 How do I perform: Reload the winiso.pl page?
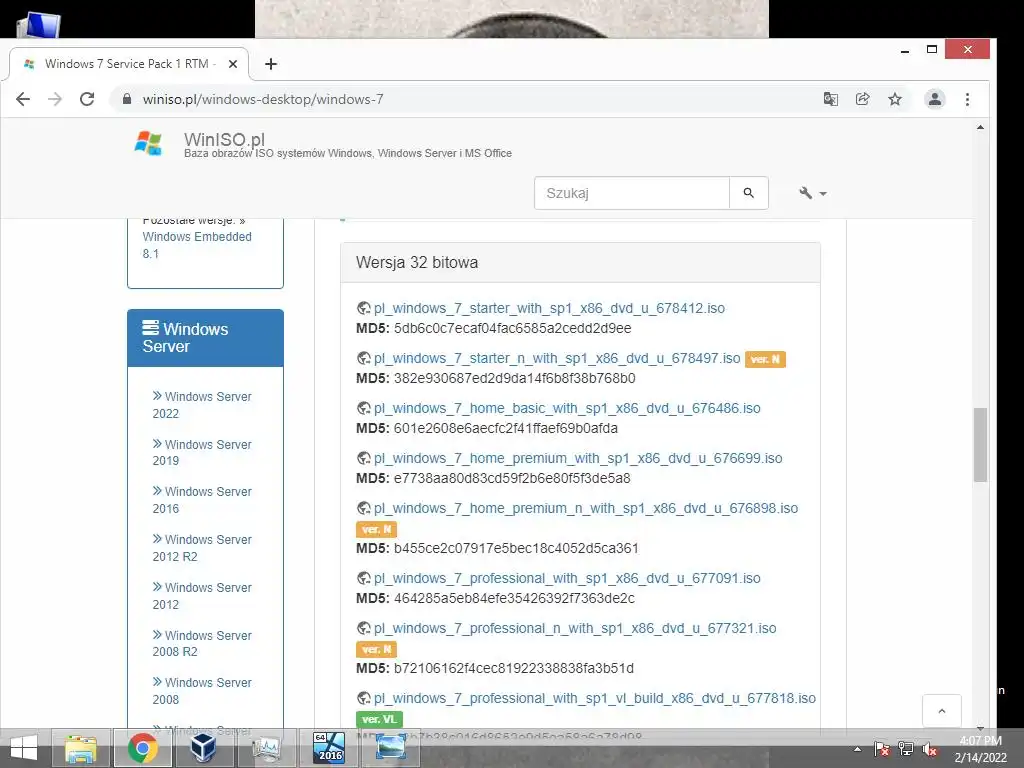pyautogui.click(x=87, y=99)
